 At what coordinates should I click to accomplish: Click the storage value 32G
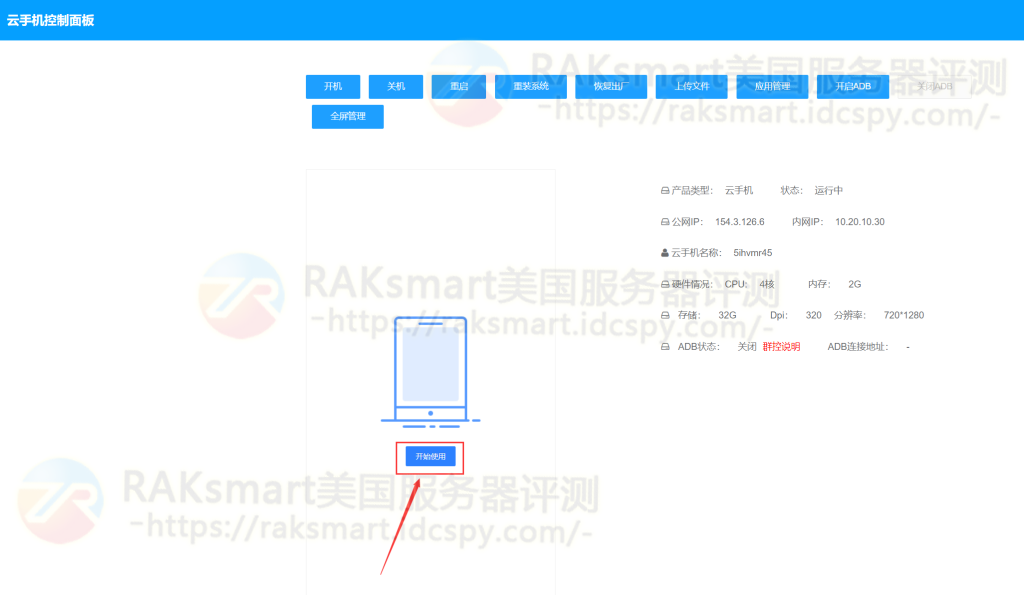727,315
